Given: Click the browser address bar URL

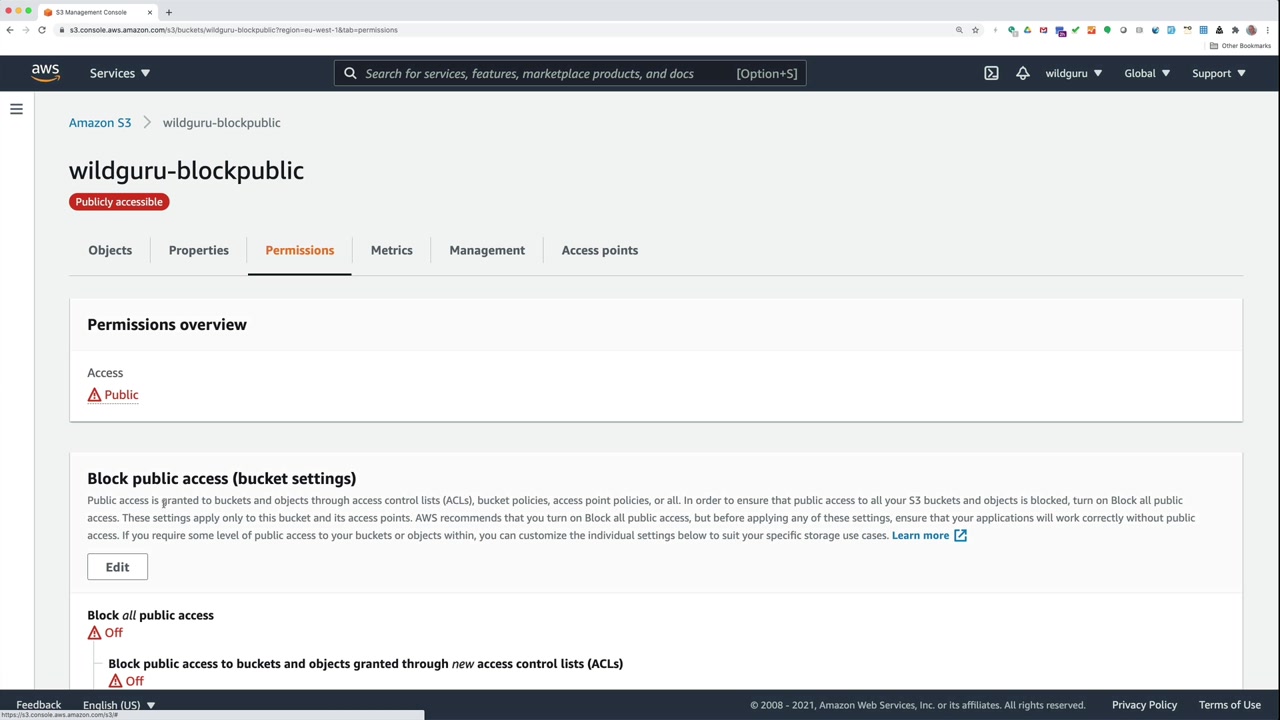Looking at the screenshot, I should (234, 30).
